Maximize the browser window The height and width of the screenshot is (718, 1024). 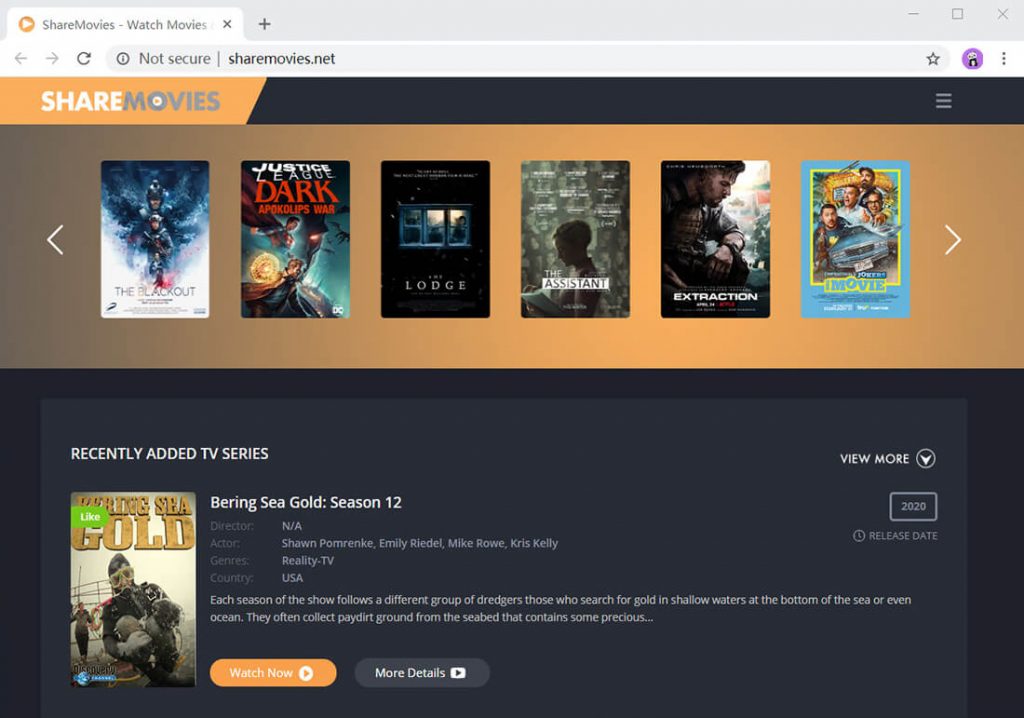[x=957, y=14]
